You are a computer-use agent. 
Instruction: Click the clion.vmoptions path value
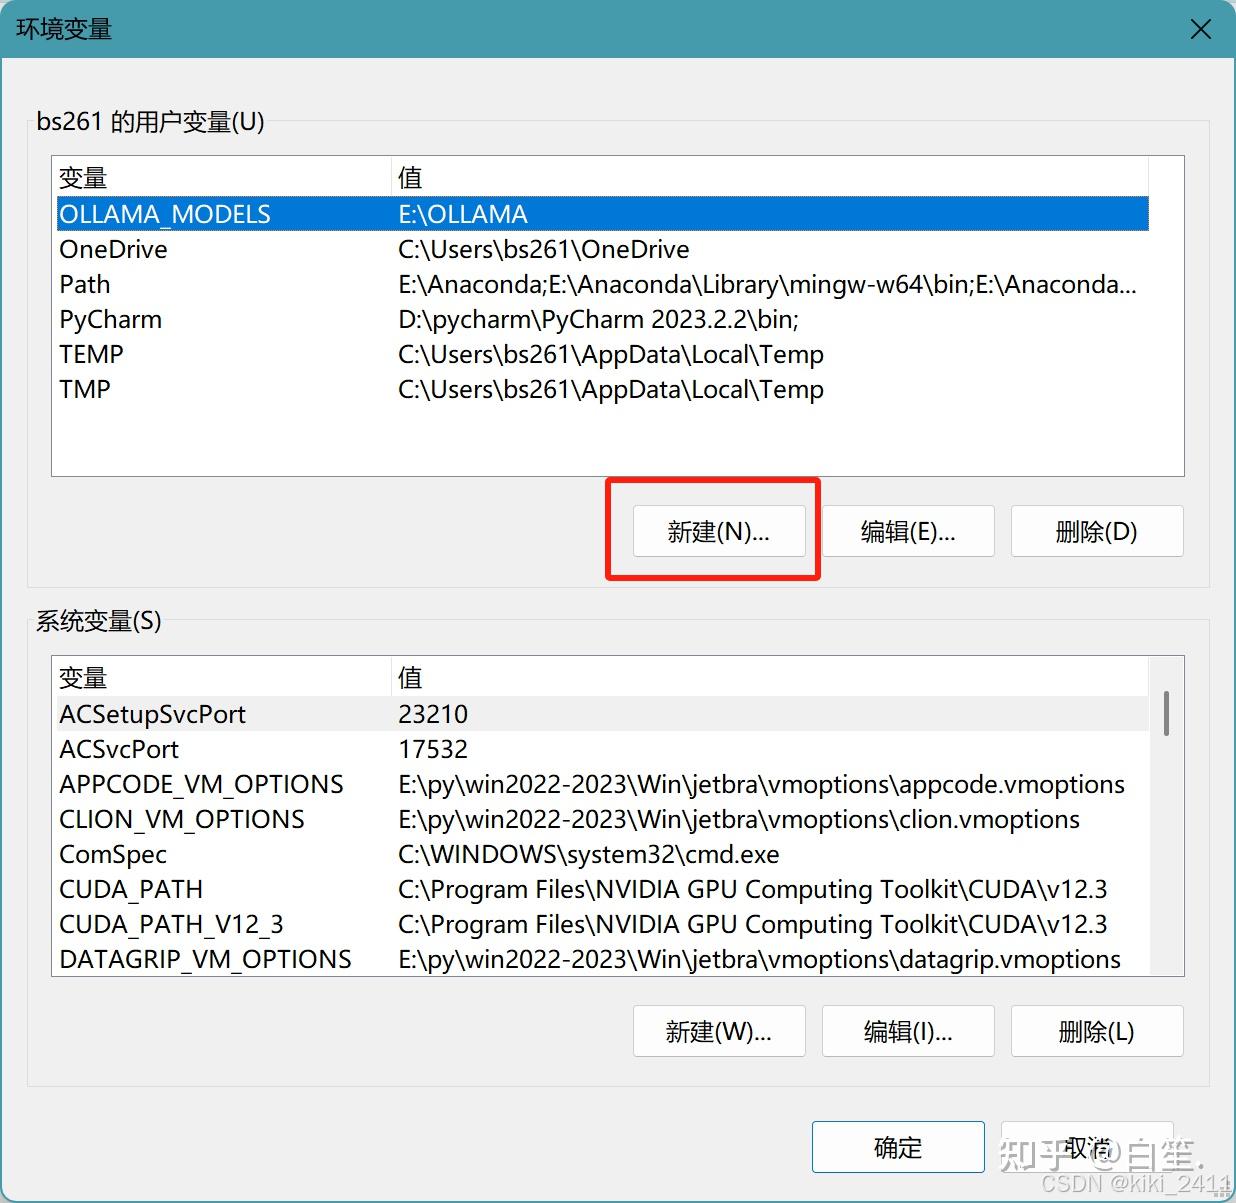pos(739,819)
